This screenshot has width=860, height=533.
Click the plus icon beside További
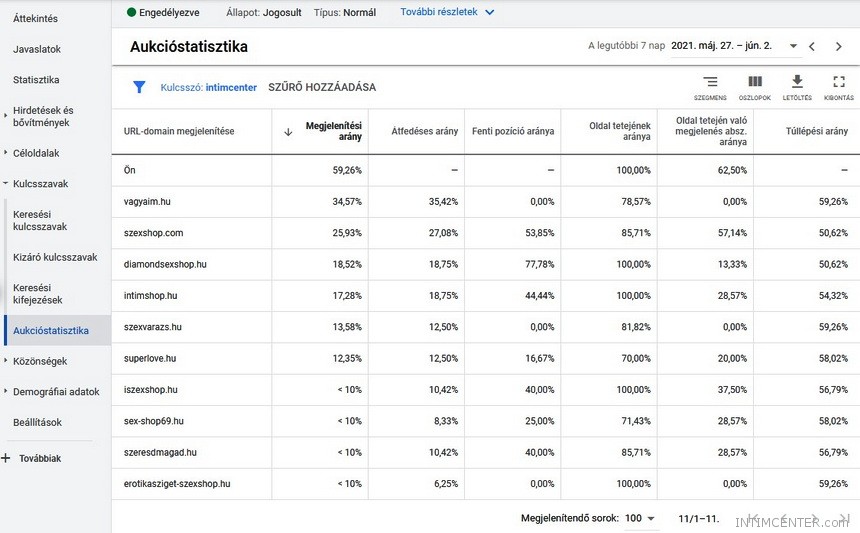pyautogui.click(x=6, y=458)
